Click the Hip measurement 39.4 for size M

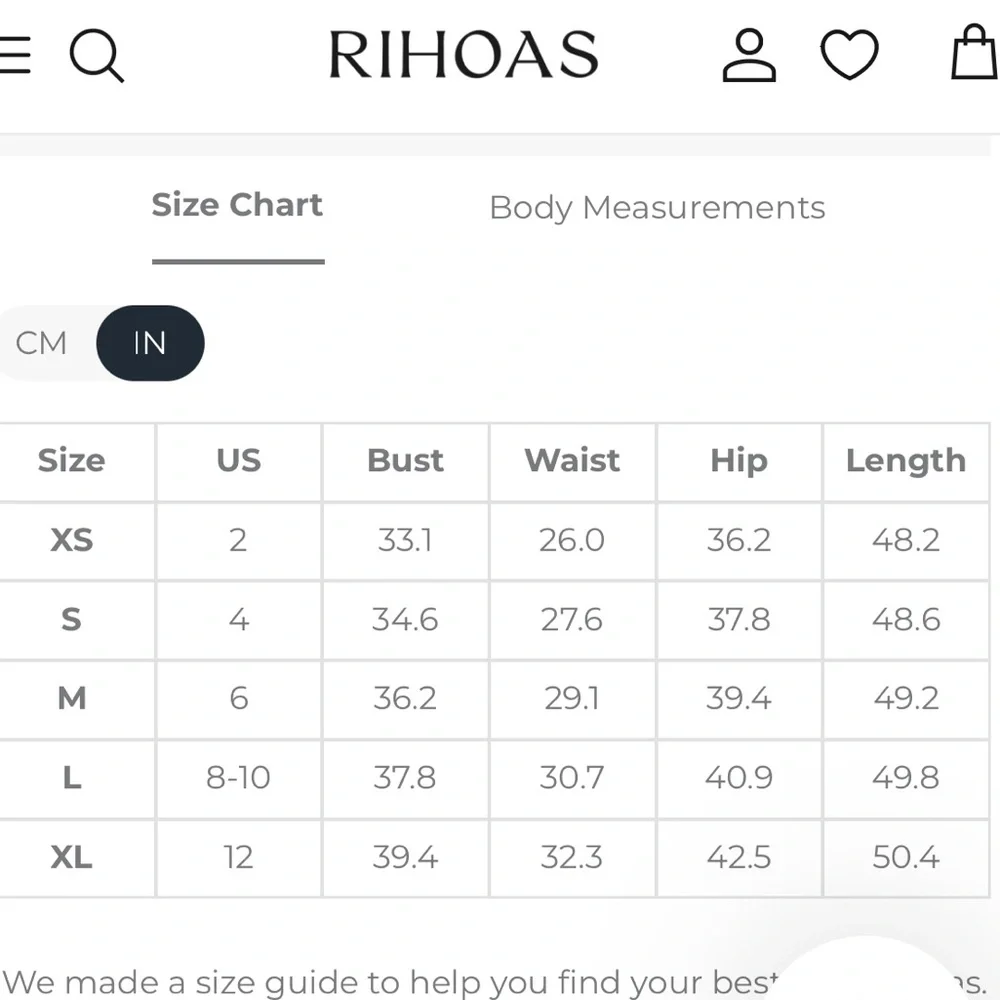click(x=738, y=699)
